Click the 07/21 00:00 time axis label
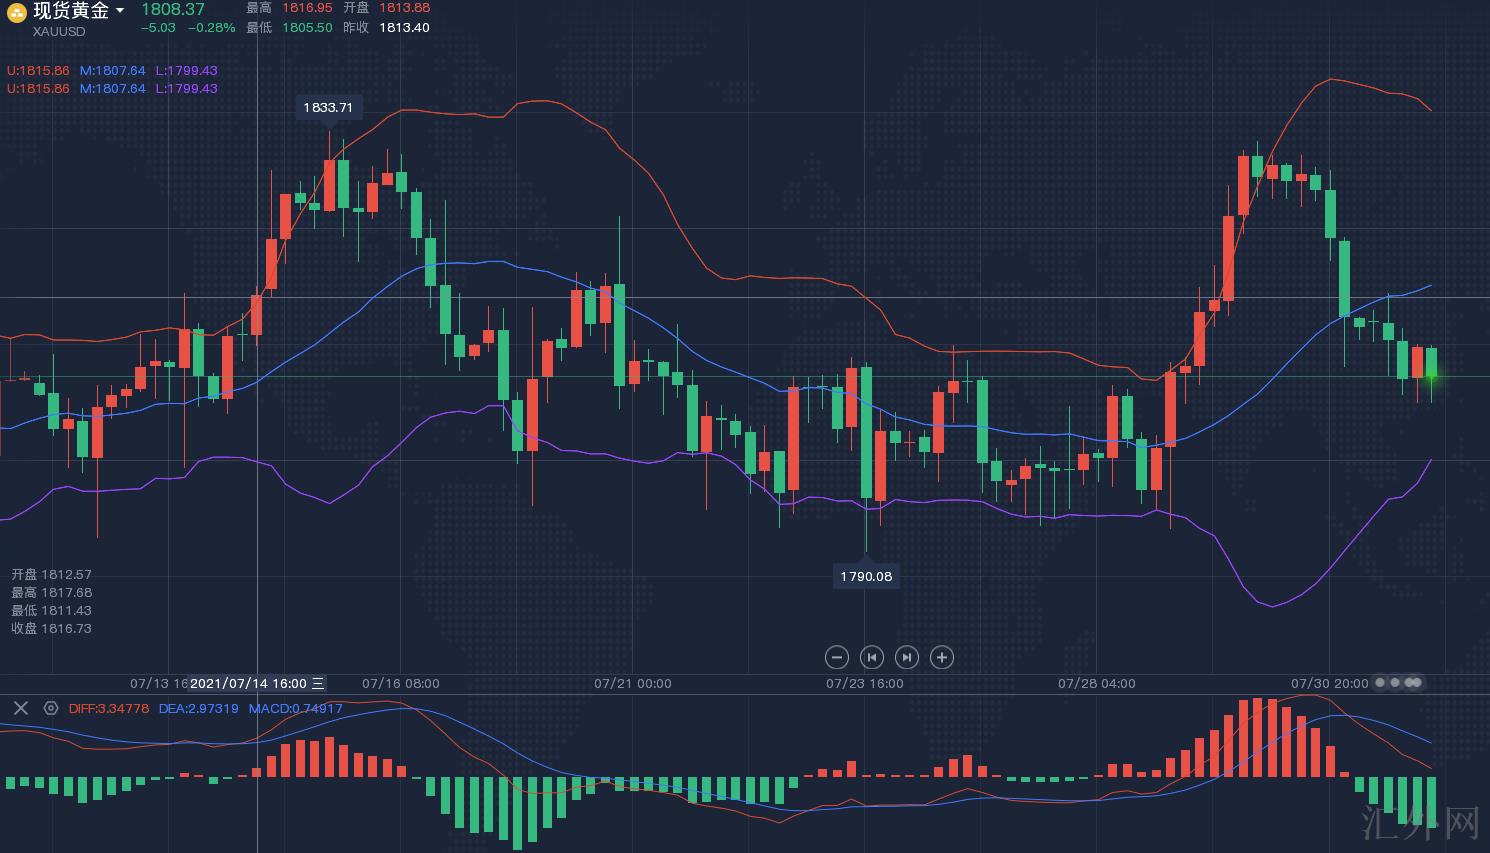 point(633,684)
